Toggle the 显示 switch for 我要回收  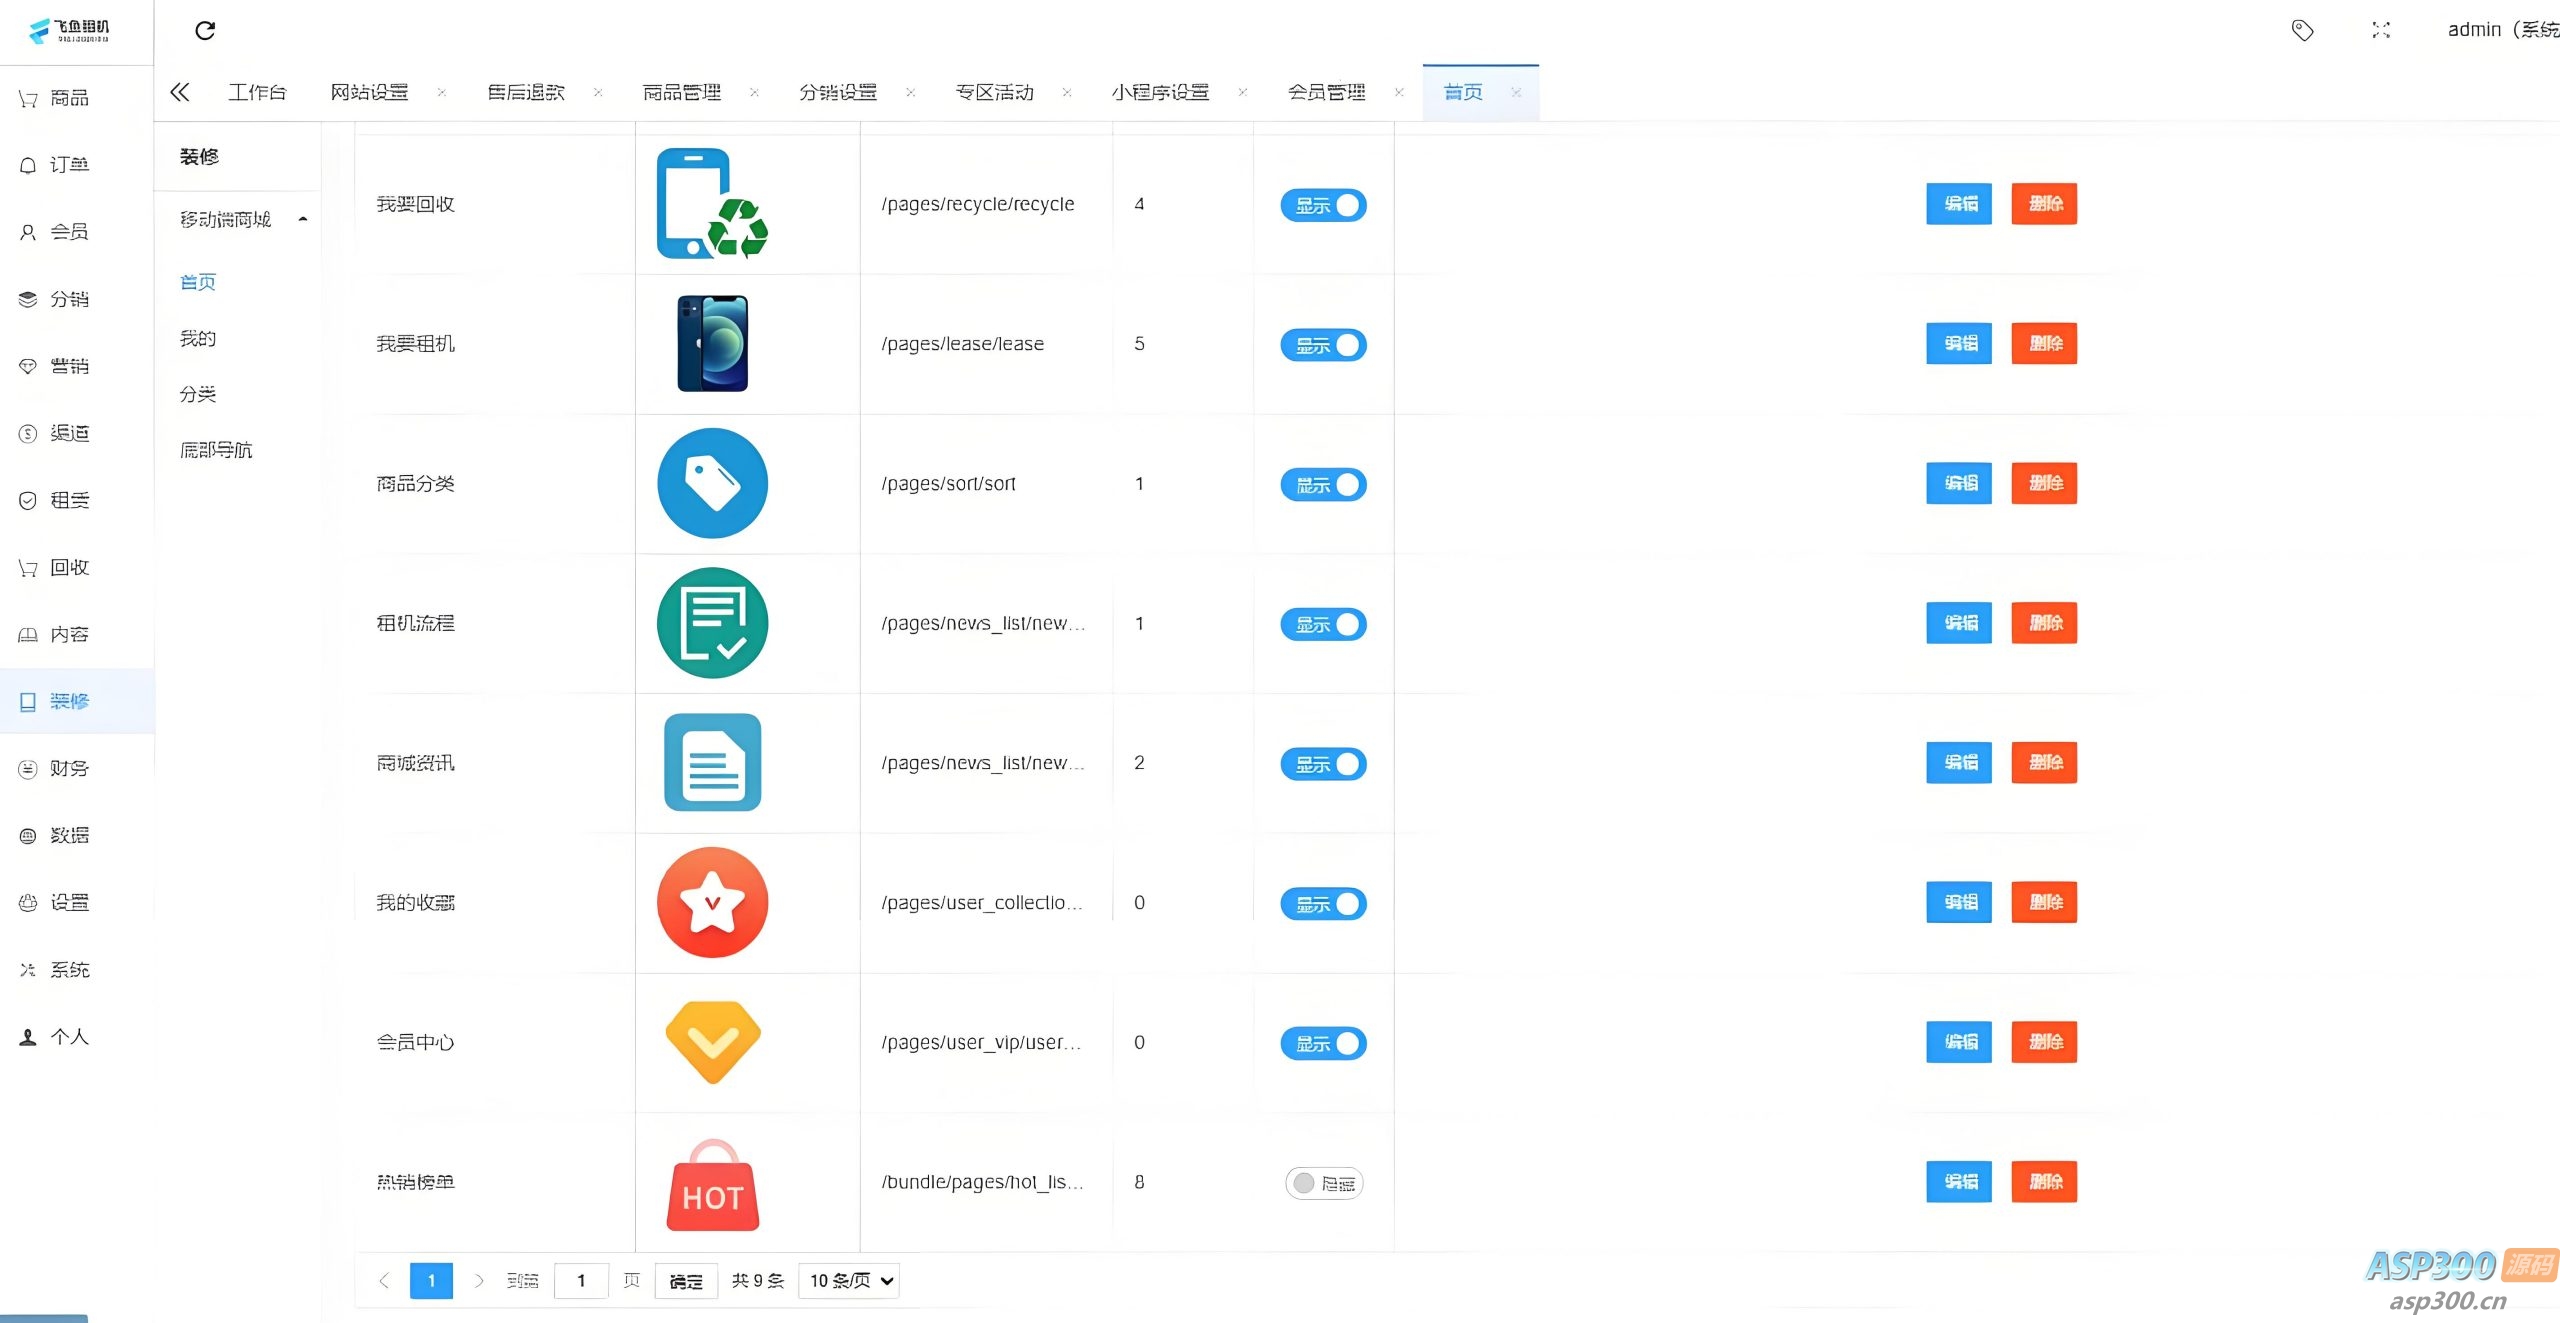click(1323, 205)
